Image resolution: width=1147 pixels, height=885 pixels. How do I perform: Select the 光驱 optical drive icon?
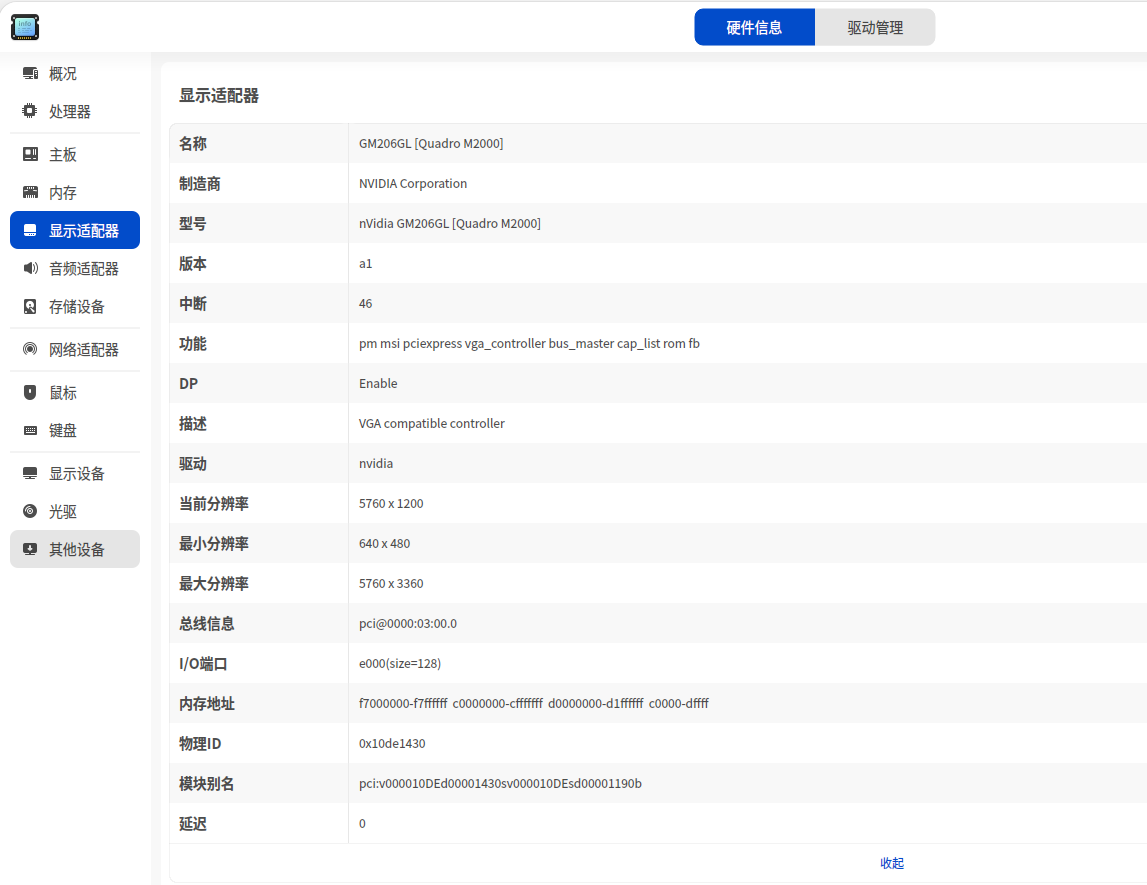click(30, 511)
